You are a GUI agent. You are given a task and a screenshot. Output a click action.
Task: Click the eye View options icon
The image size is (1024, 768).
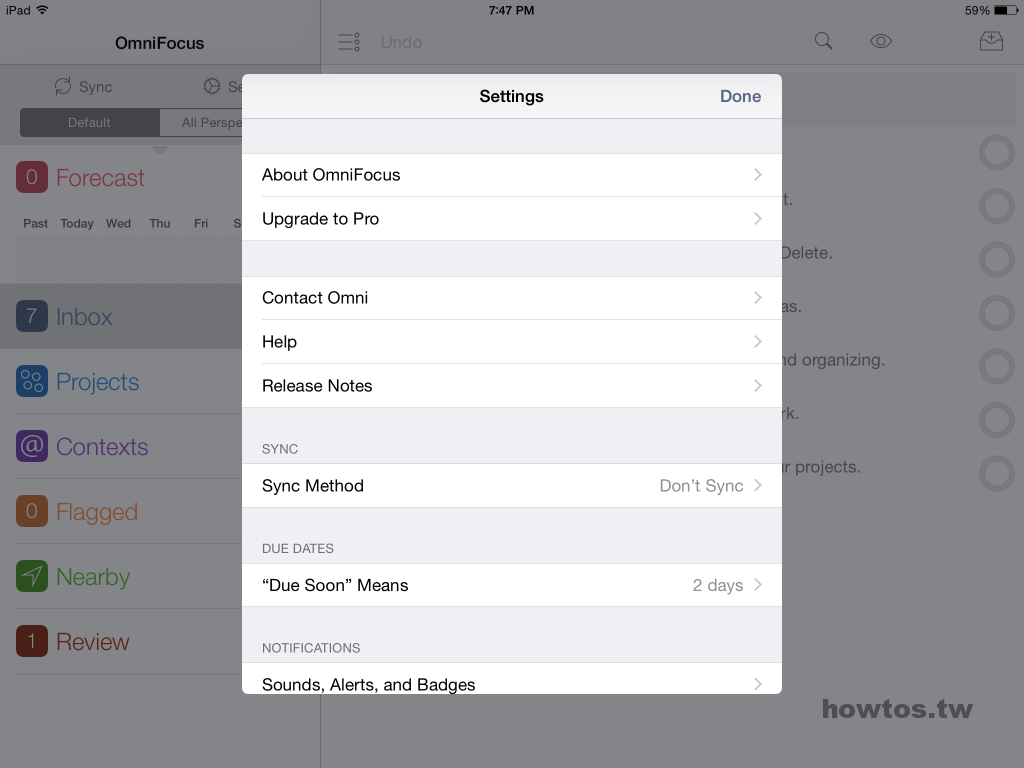point(880,41)
